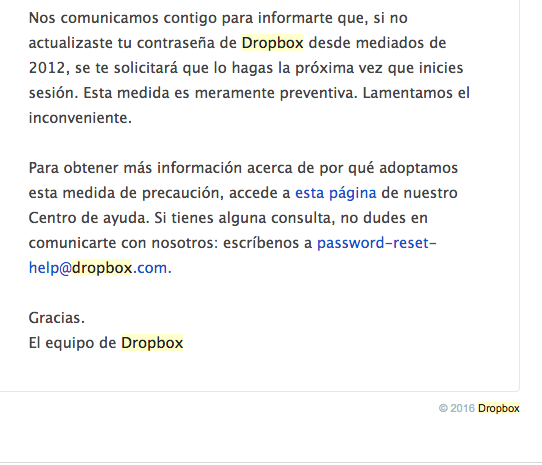This screenshot has width=542, height=465.
Task: Click the text 'El equipo de'
Action: 73,343
